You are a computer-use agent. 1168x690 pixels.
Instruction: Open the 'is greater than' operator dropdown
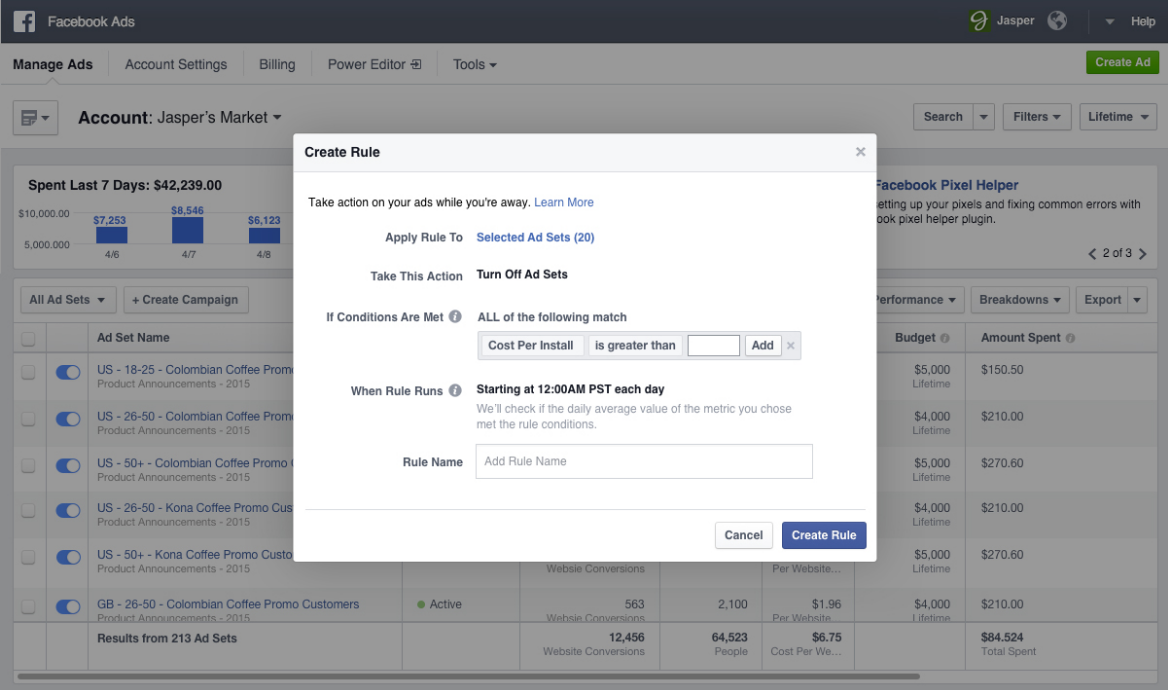click(x=635, y=346)
